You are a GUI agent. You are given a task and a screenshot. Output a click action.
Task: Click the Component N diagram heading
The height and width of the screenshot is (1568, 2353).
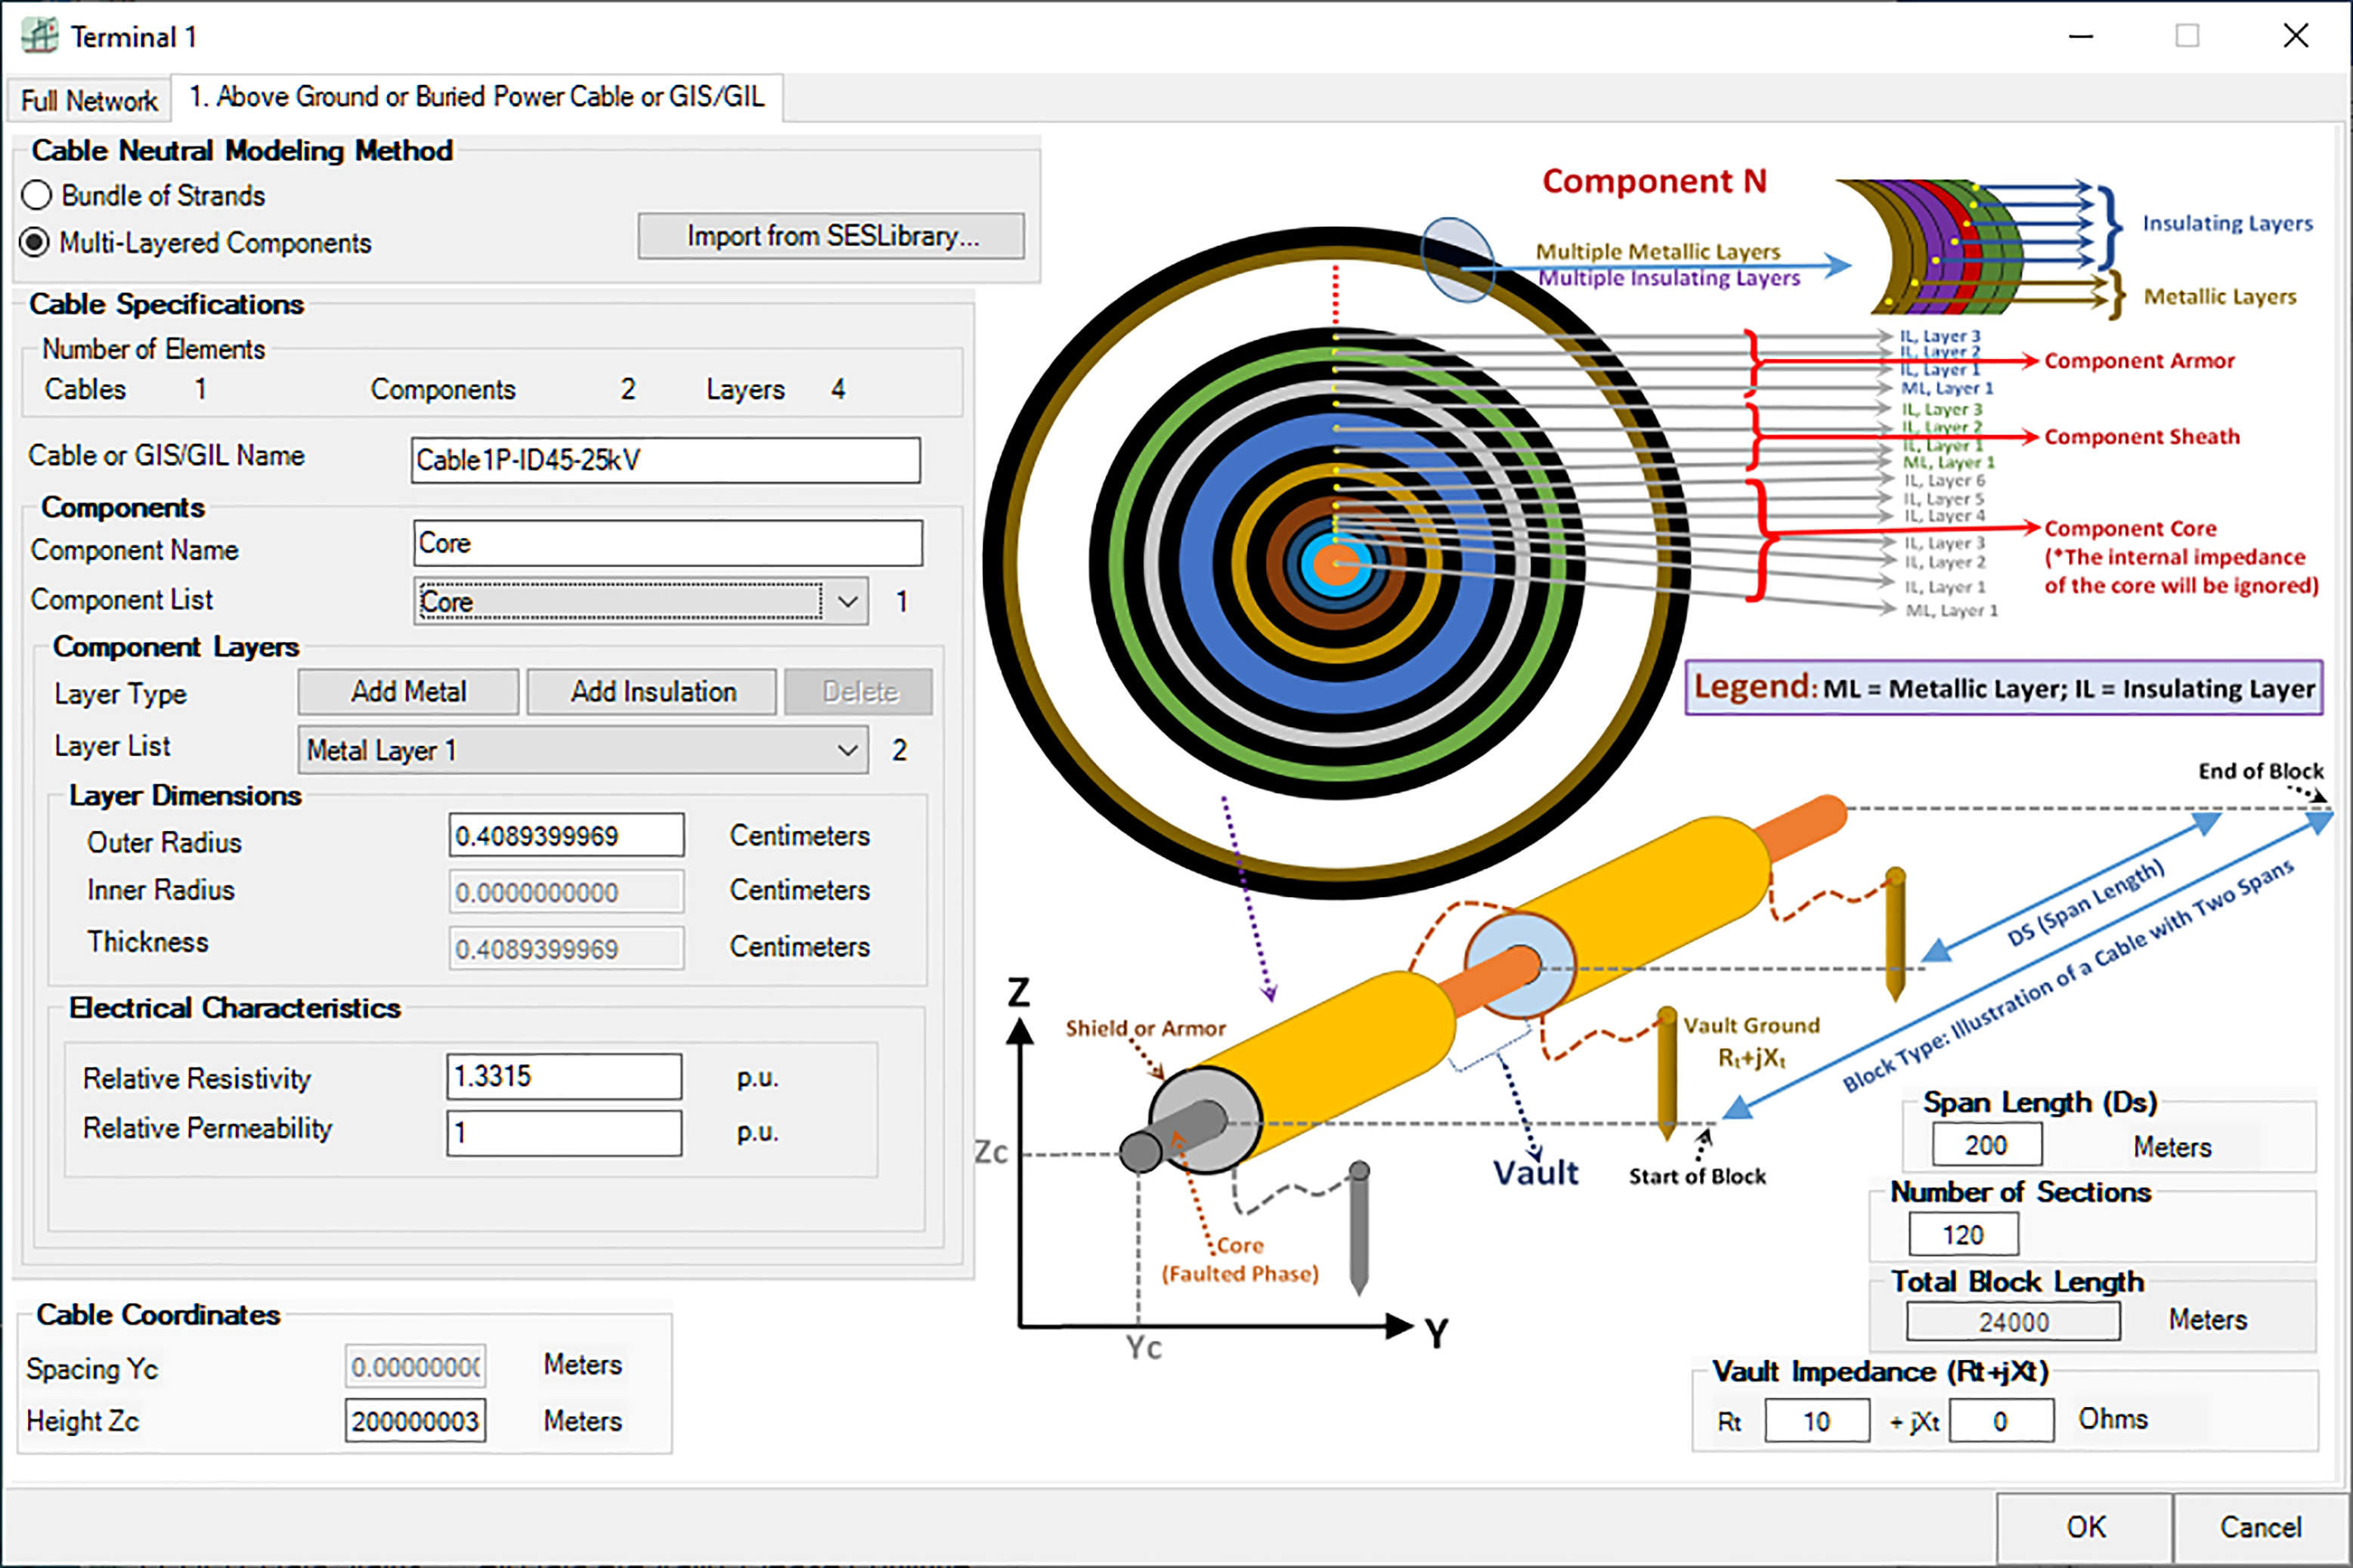coord(1654,181)
